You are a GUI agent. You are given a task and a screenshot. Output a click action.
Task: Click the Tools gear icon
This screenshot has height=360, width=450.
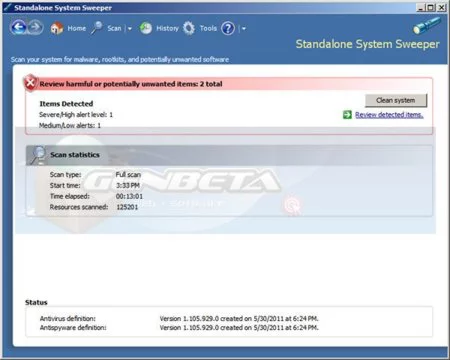tap(189, 28)
